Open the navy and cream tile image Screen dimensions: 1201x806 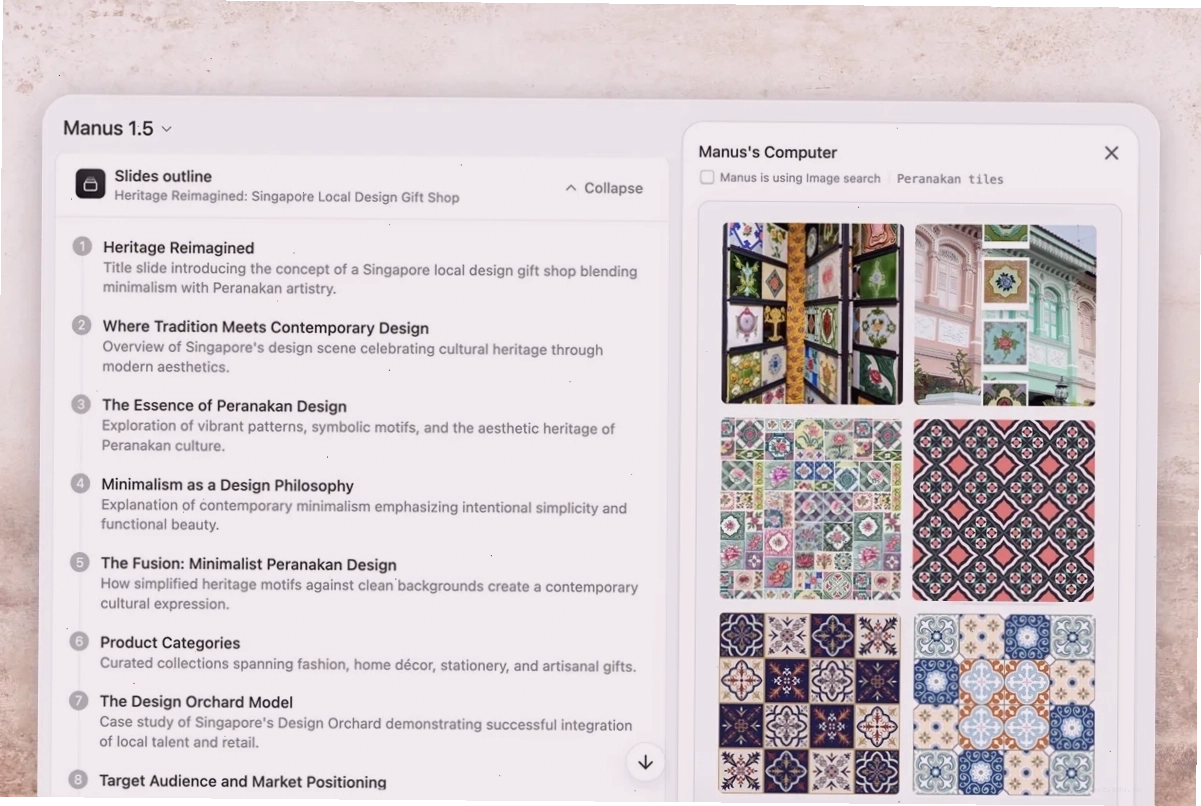click(x=809, y=704)
